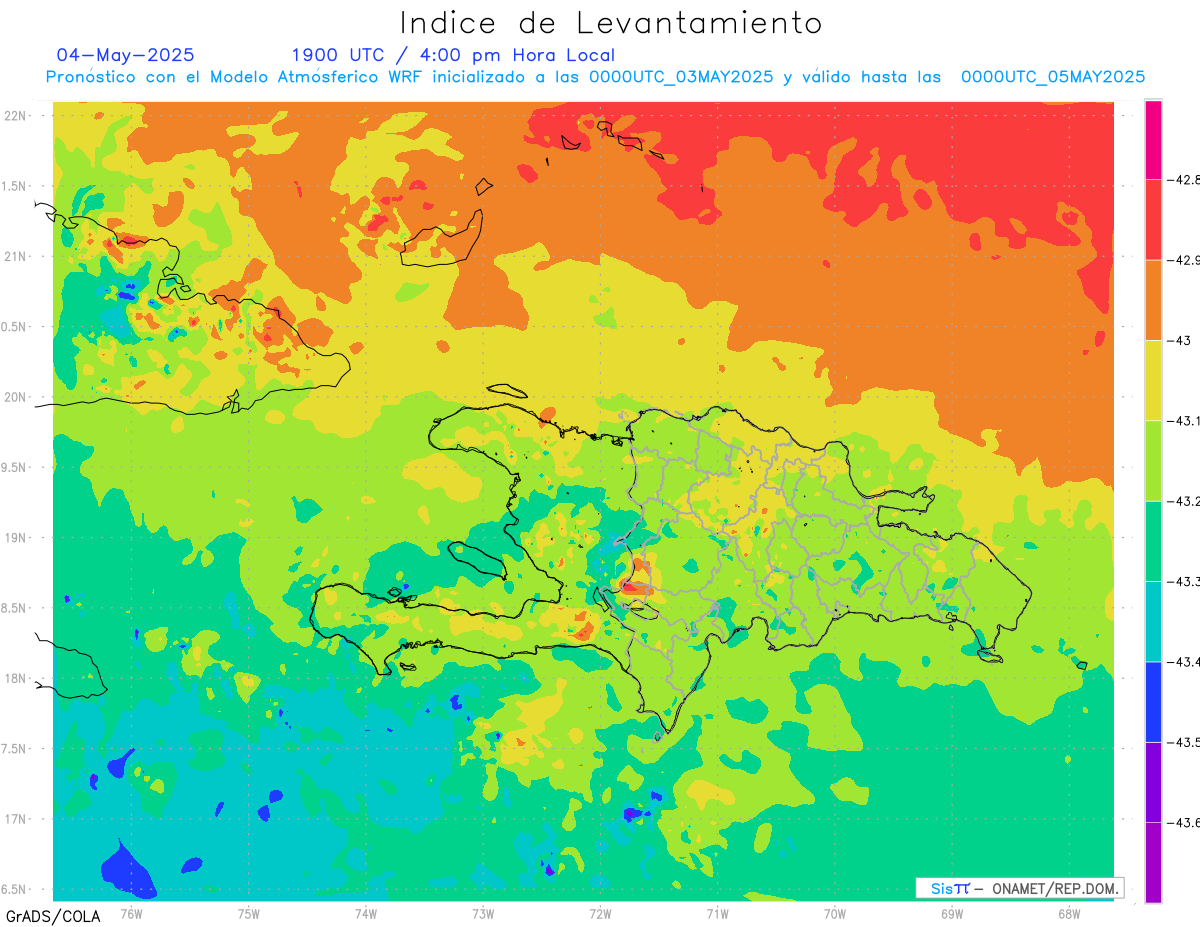Image resolution: width=1200 pixels, height=927 pixels.
Task: Click the legend value "-42.8"
Action: [x=1182, y=180]
